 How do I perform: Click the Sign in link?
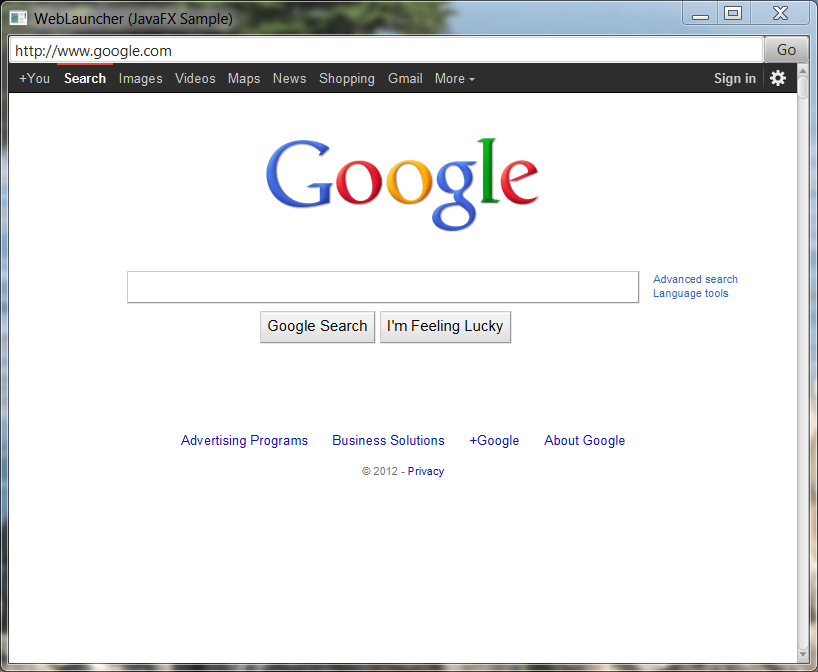click(734, 78)
